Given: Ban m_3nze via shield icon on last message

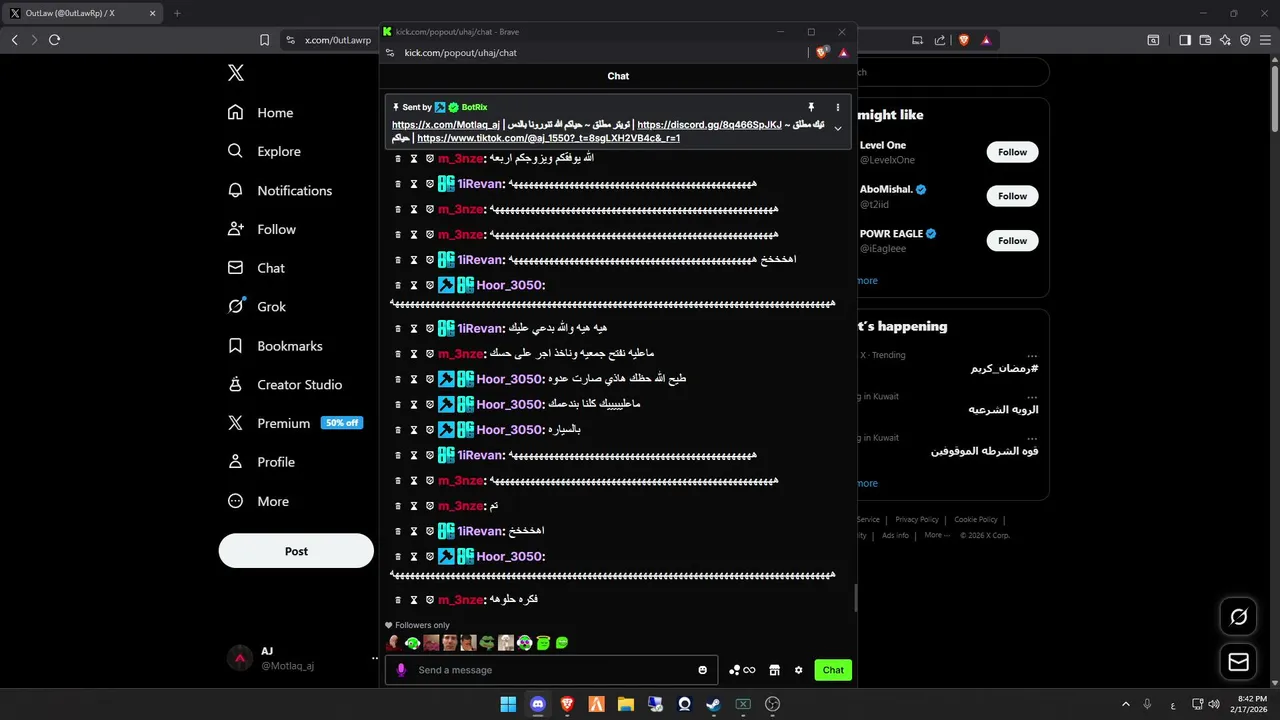Looking at the screenshot, I should (430, 600).
